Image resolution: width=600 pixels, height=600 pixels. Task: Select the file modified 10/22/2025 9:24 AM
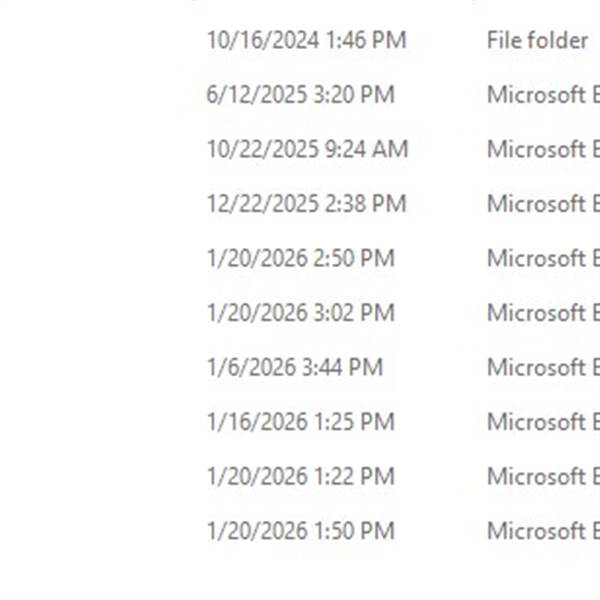click(x=307, y=150)
